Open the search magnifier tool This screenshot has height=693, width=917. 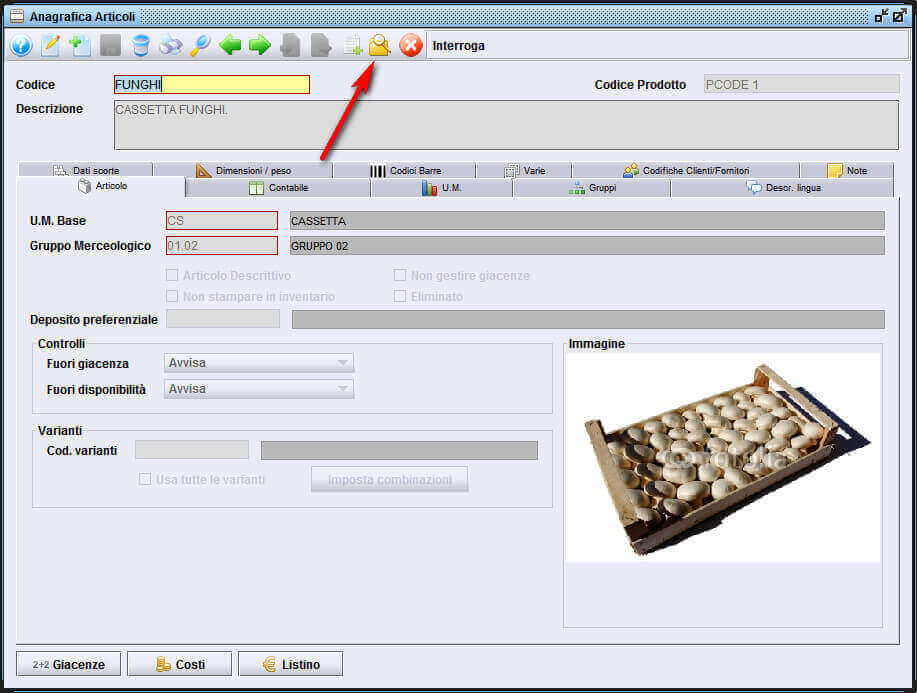coord(198,46)
